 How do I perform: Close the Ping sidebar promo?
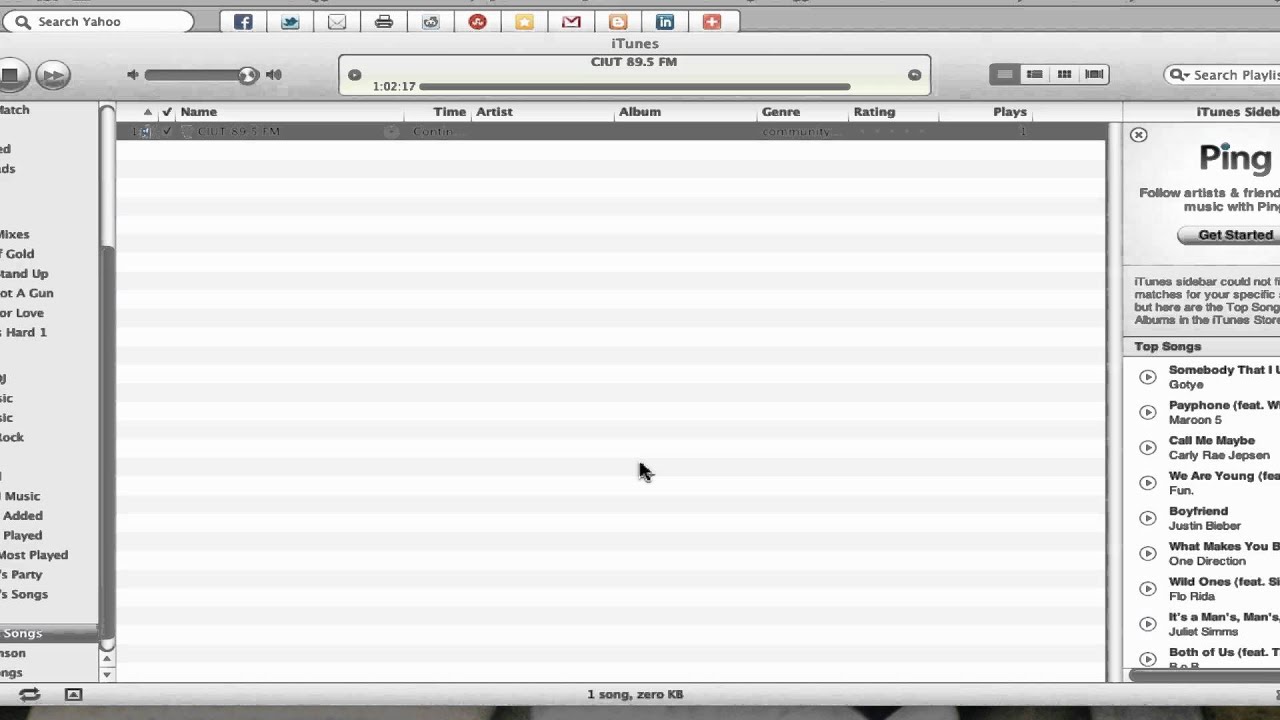coord(1138,135)
